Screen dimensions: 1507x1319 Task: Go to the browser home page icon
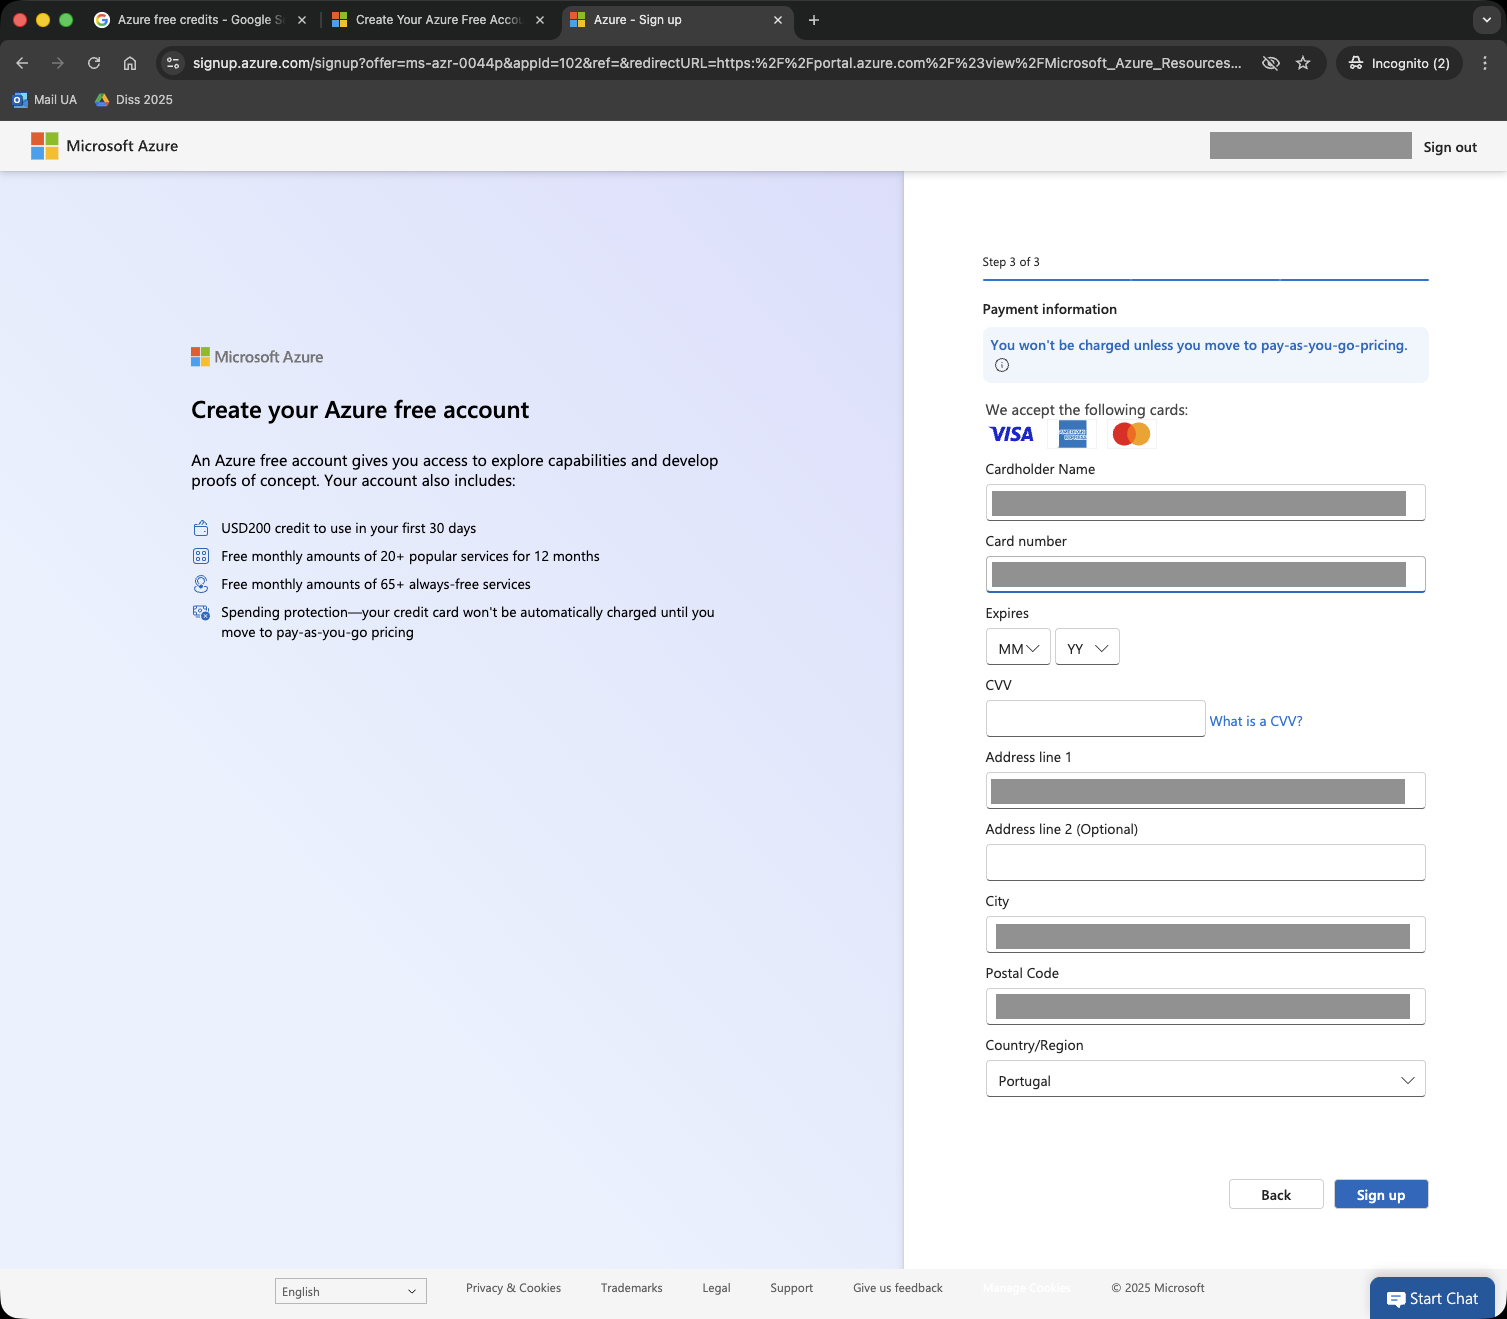pyautogui.click(x=130, y=63)
